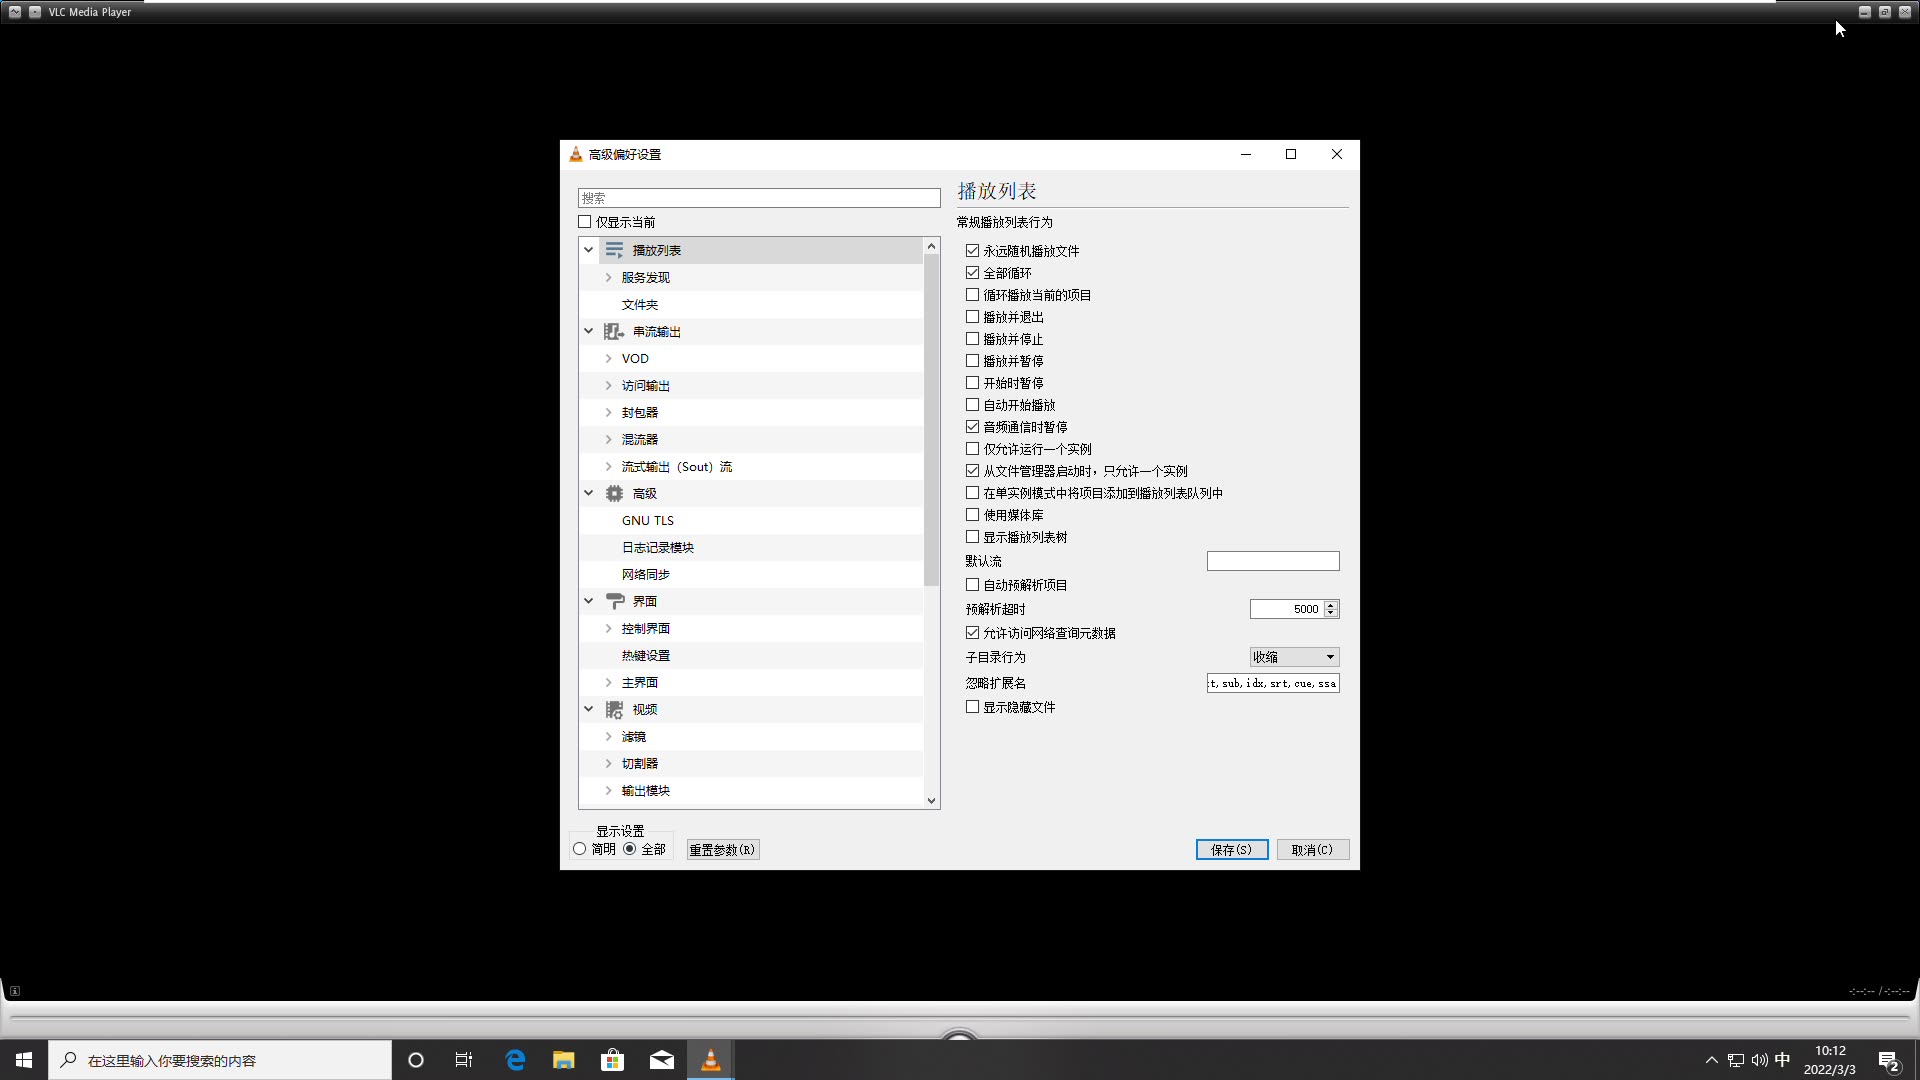Screen dimensions: 1920x1080
Task: Open File Explorer from the taskbar
Action: (x=564, y=1060)
